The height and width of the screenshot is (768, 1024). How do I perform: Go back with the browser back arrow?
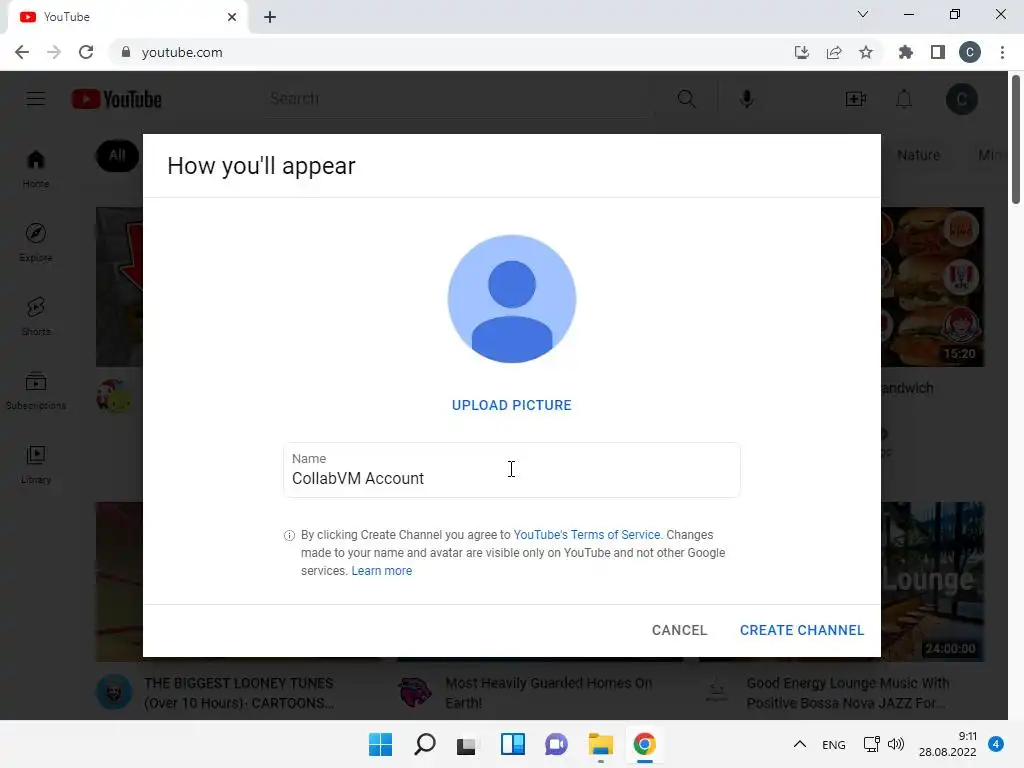coord(22,52)
